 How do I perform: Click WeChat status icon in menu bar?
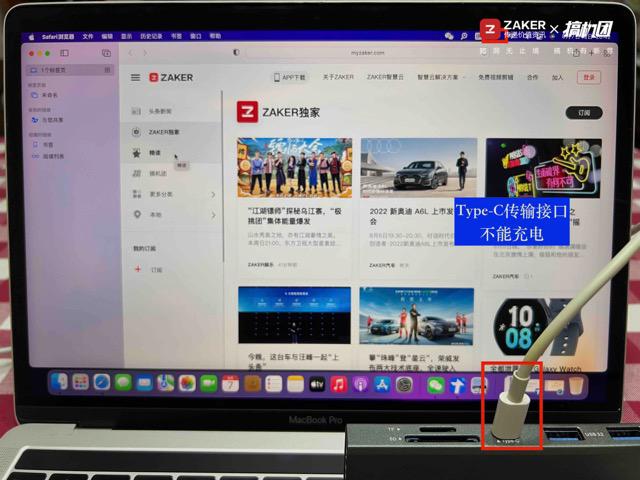coord(449,36)
